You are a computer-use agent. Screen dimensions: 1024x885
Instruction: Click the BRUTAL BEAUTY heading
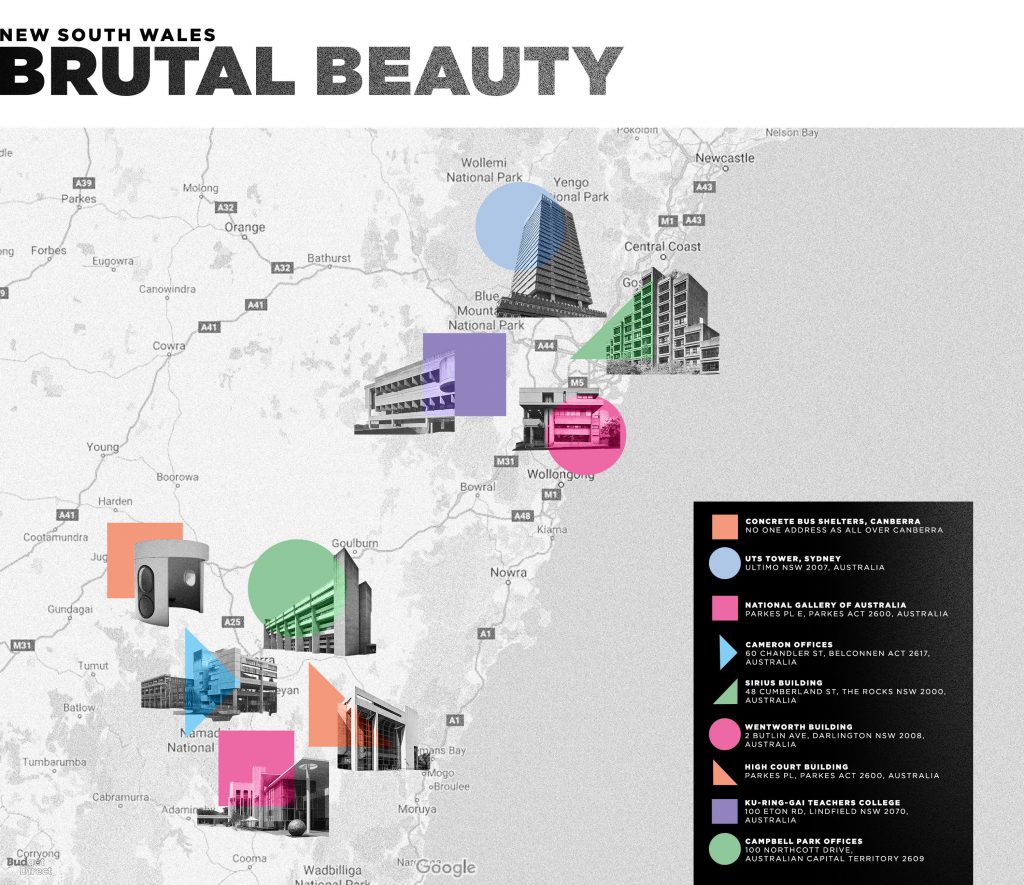(311, 72)
